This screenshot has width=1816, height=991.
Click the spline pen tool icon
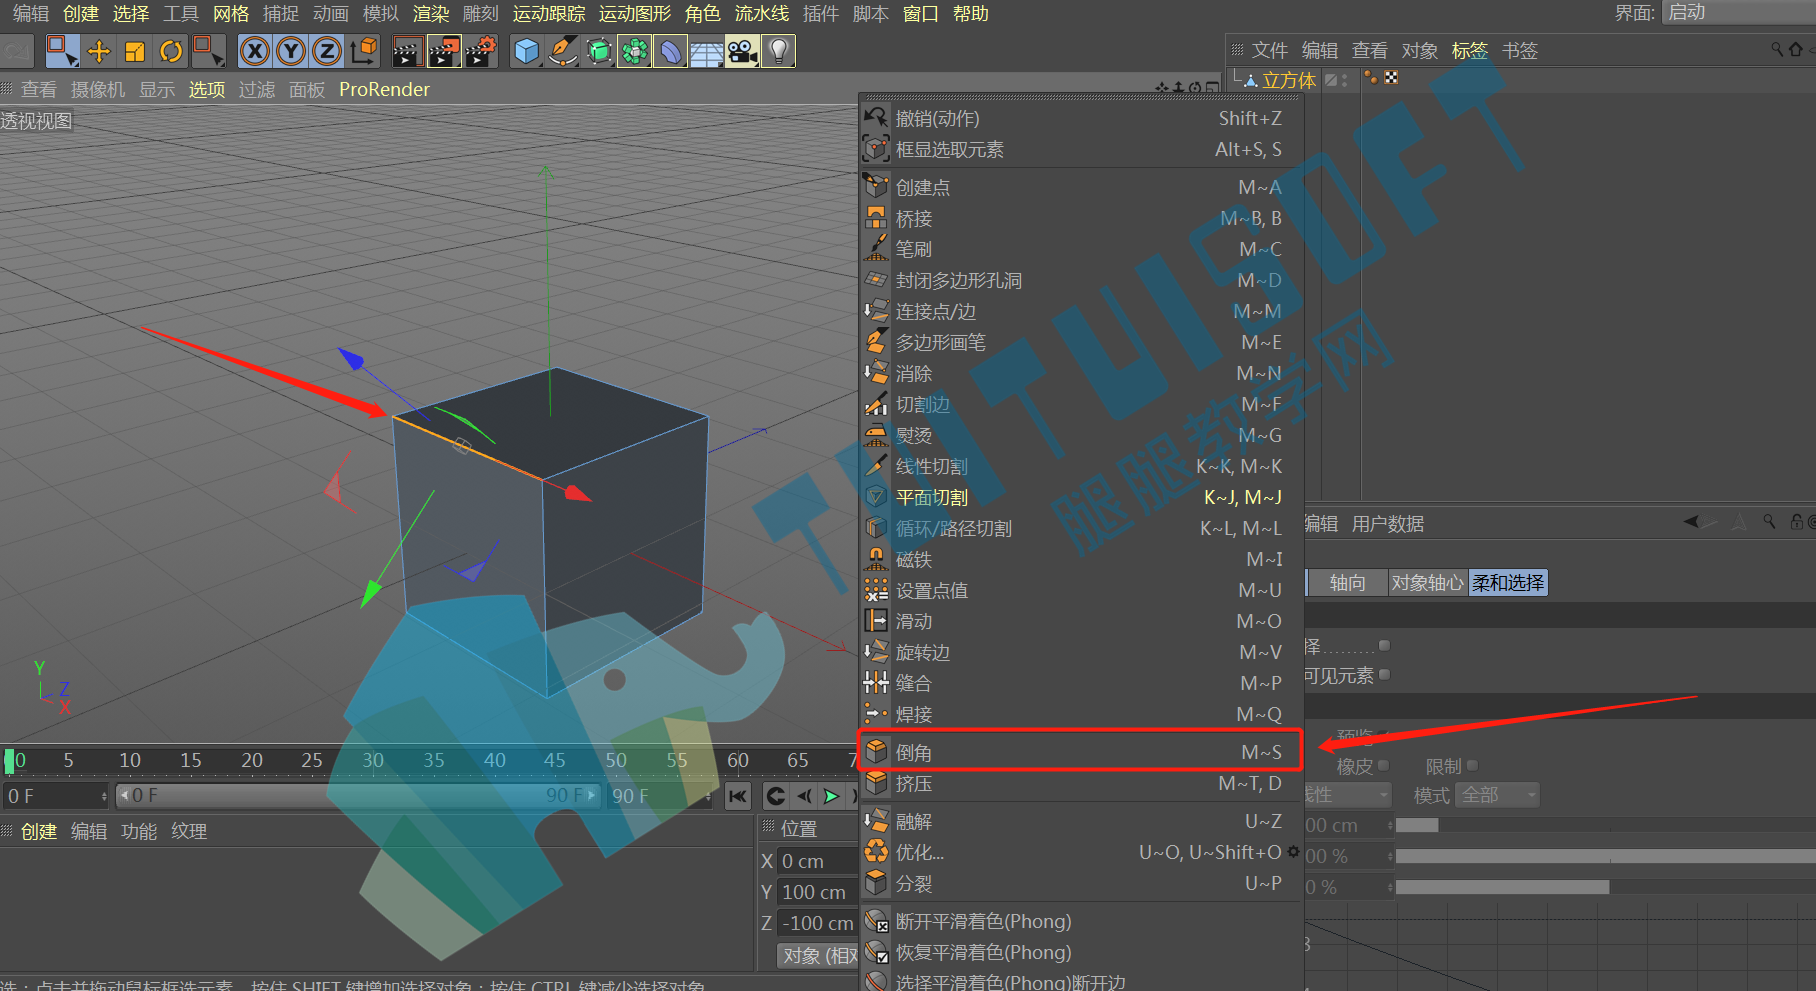click(x=563, y=51)
